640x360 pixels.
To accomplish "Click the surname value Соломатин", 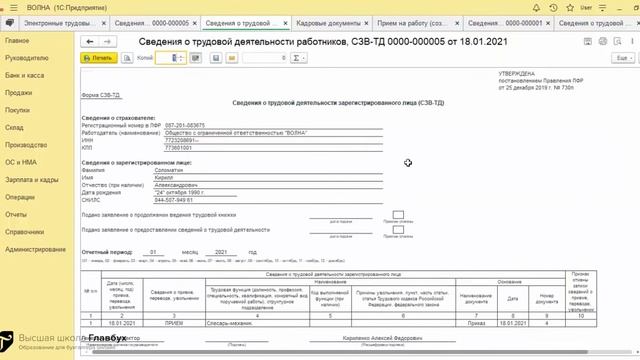I will click(x=169, y=170).
